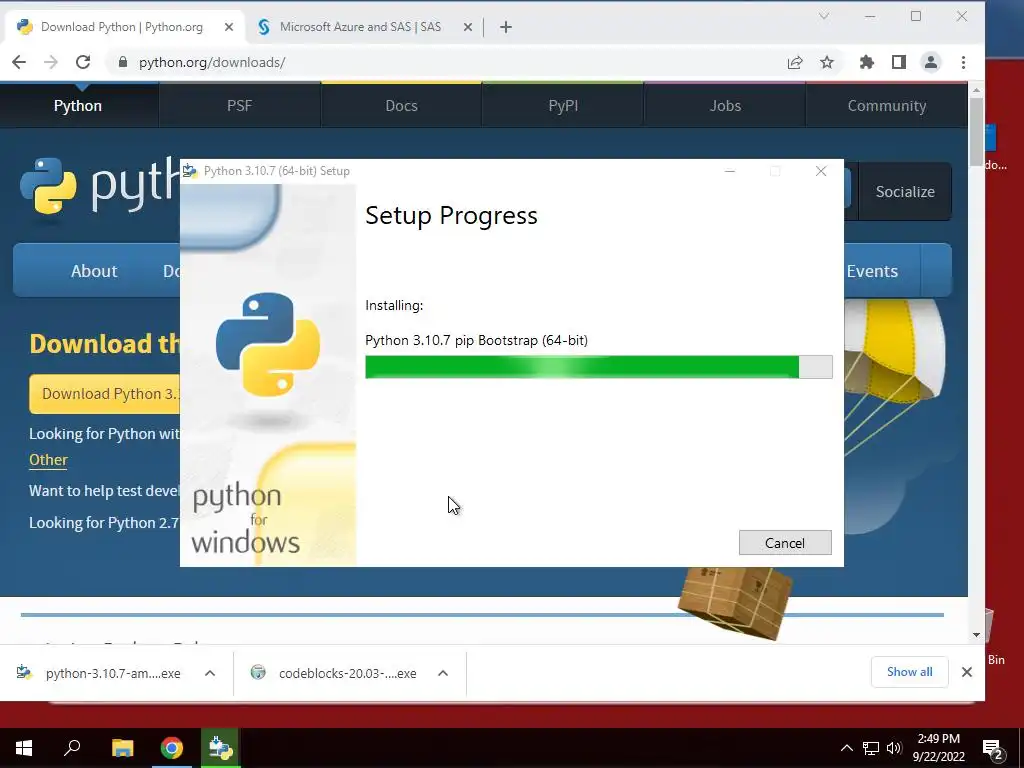Viewport: 1024px width, 768px height.
Task: Open codeblocks-20.03 download item
Action: (x=333, y=673)
